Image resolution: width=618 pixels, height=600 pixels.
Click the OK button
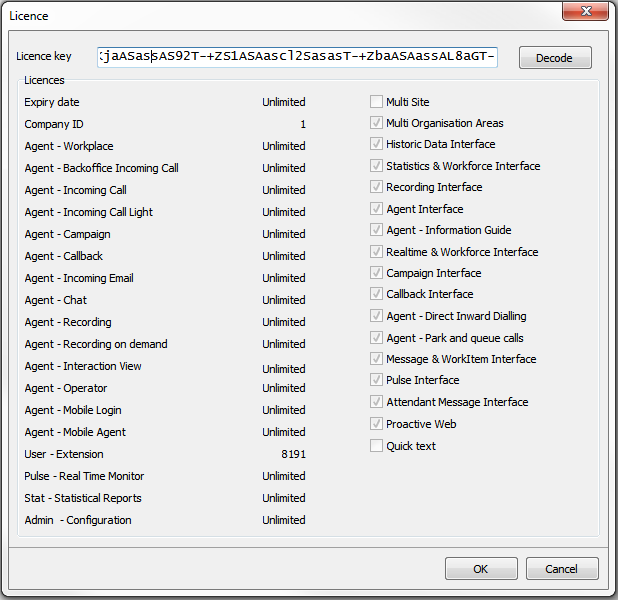click(481, 569)
